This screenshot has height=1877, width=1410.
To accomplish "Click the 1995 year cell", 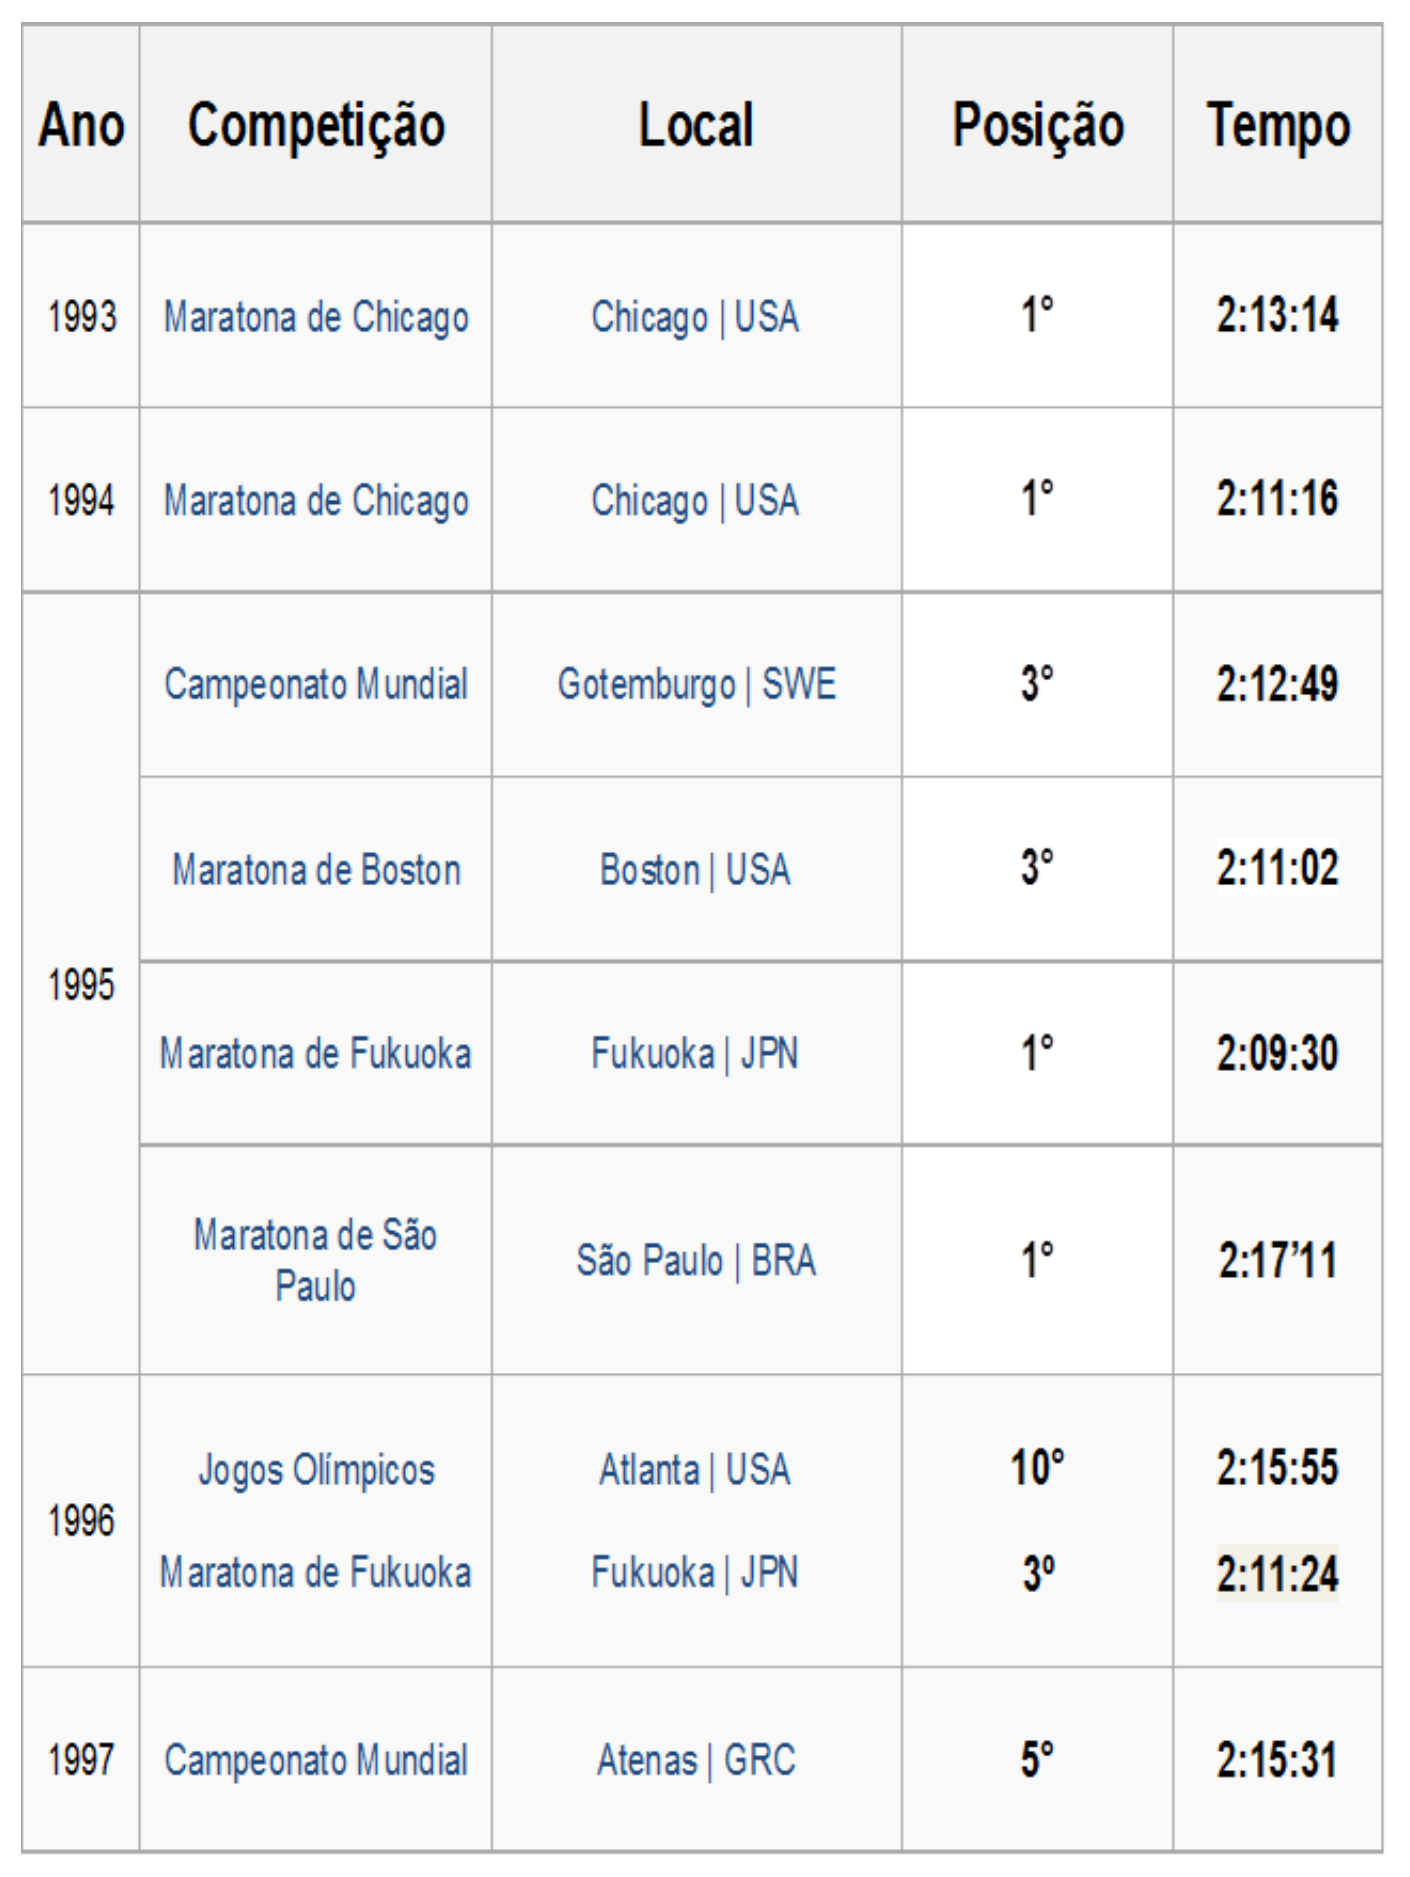I will coord(81,985).
